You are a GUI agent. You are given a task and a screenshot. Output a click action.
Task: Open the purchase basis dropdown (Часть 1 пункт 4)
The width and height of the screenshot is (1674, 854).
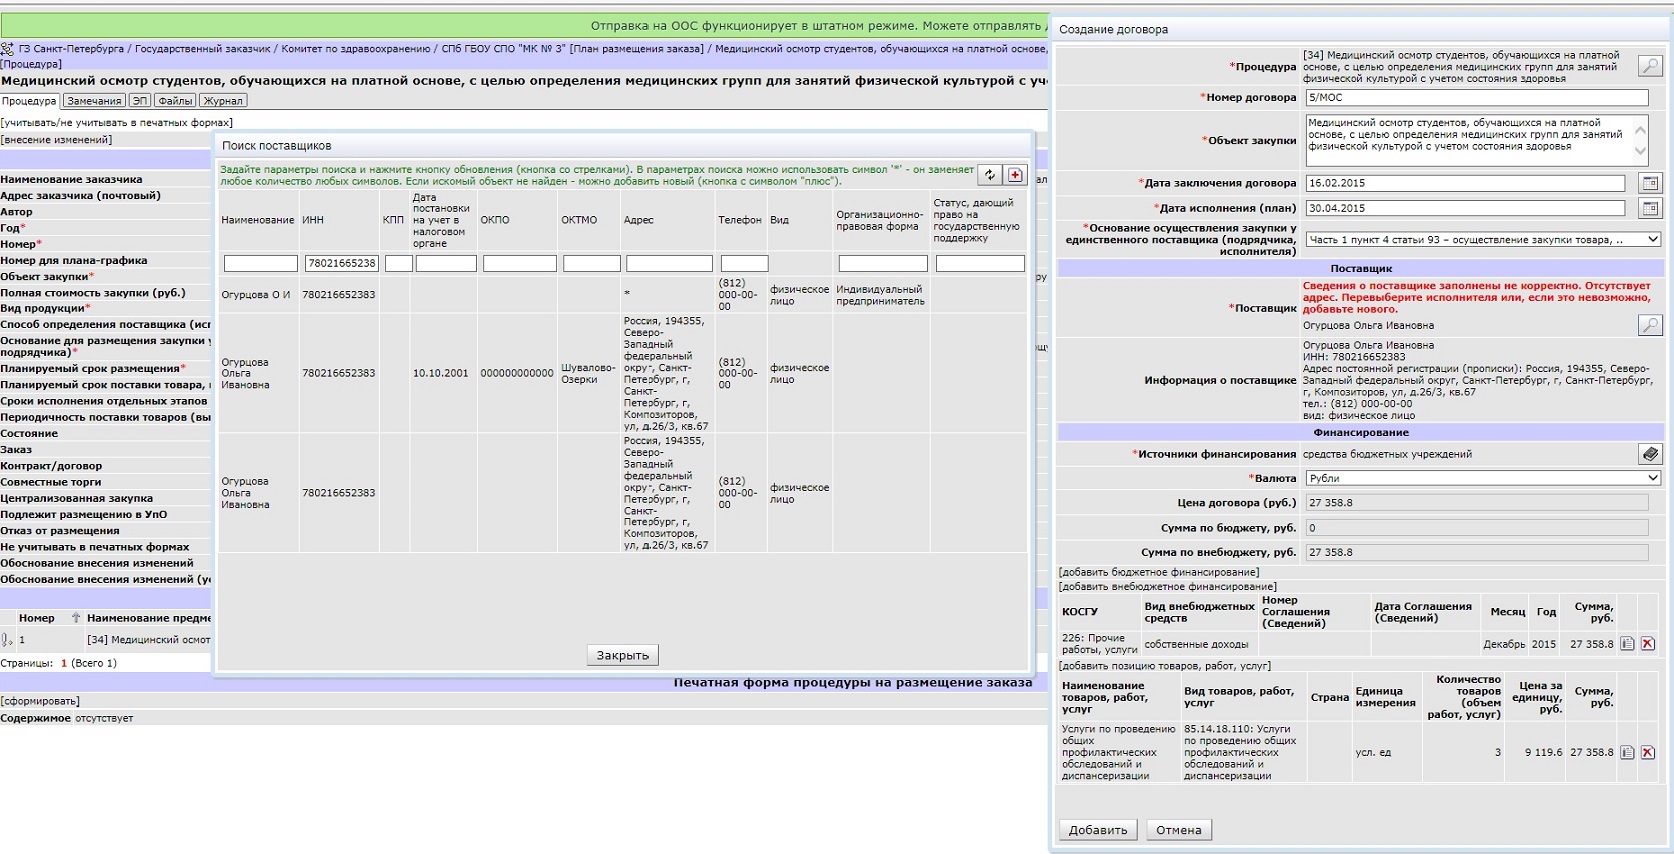[x=1483, y=240]
